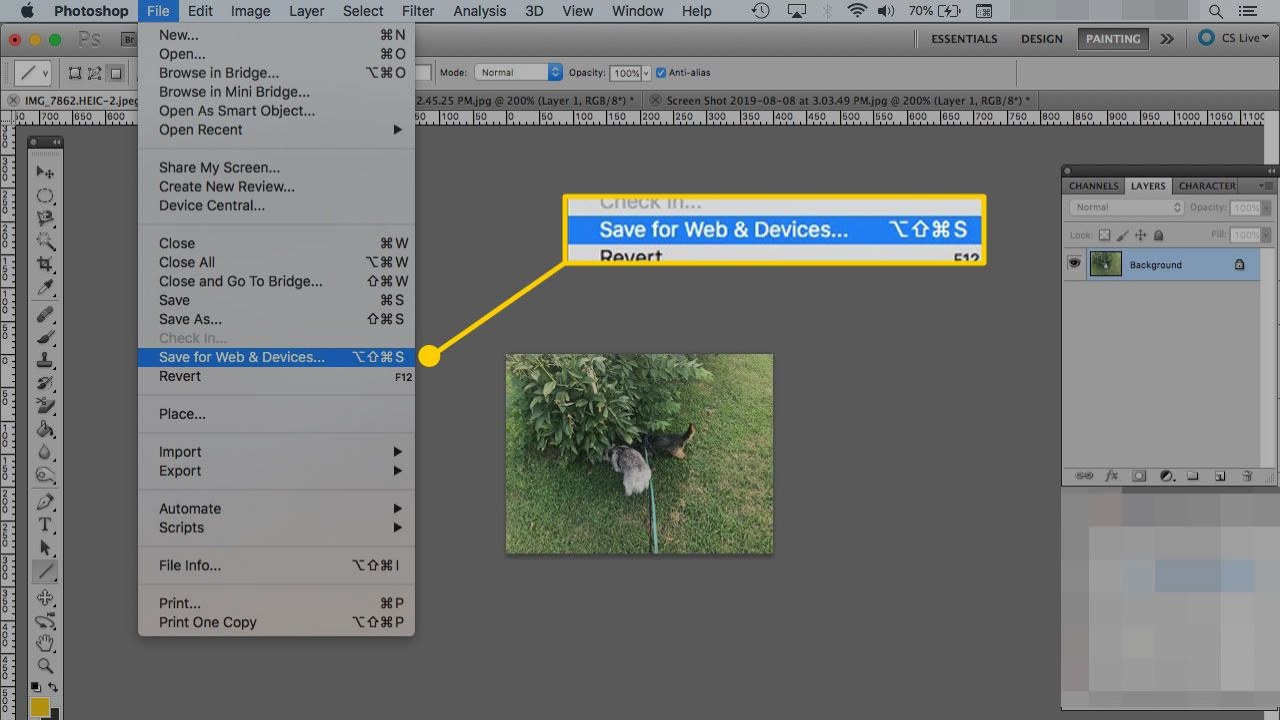Select the Clone Stamp tool
Image resolution: width=1280 pixels, height=720 pixels.
45,360
